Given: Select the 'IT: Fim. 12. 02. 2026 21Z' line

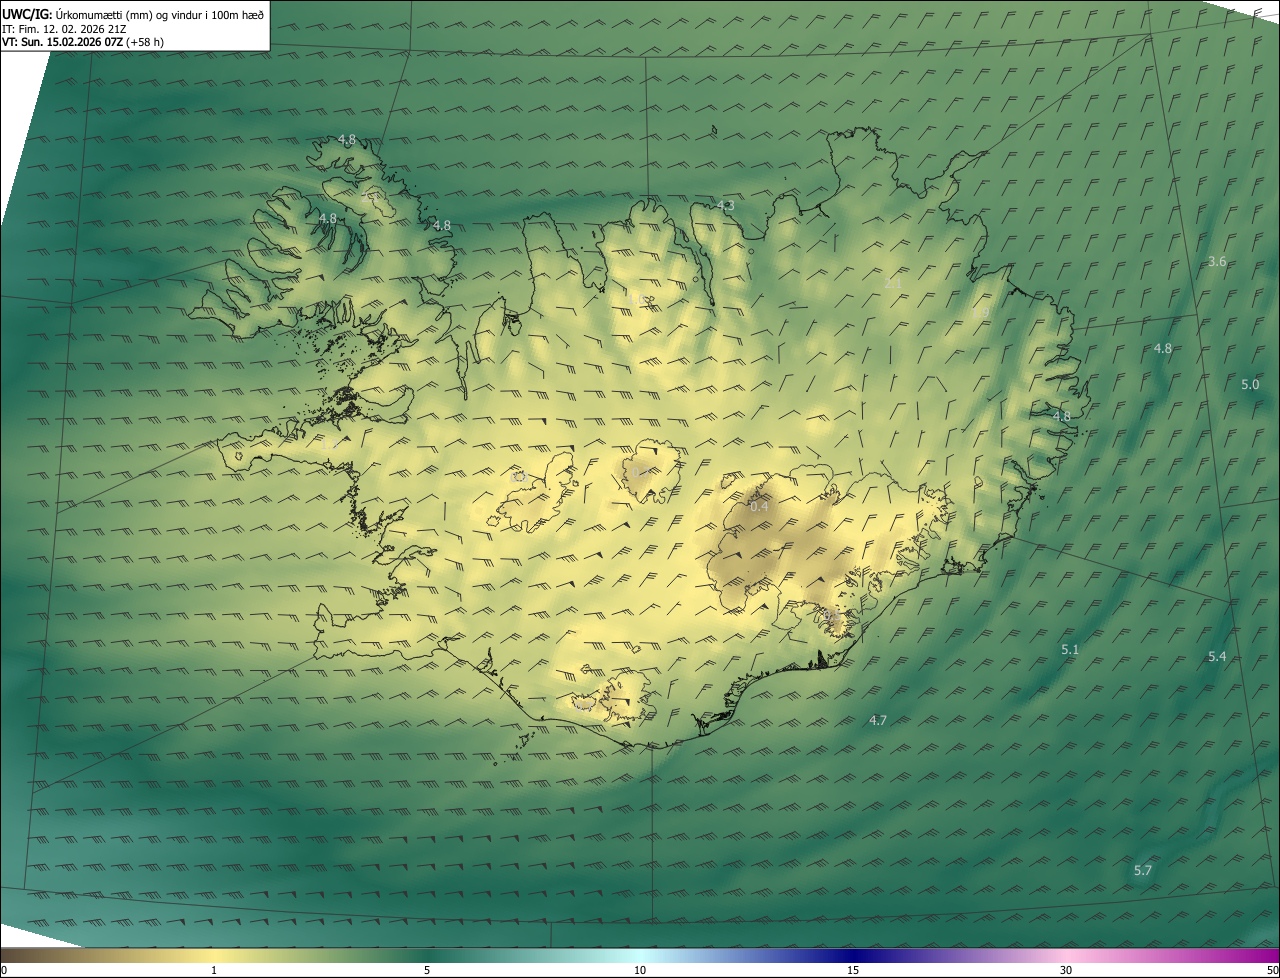Looking at the screenshot, I should pyautogui.click(x=64, y=28).
